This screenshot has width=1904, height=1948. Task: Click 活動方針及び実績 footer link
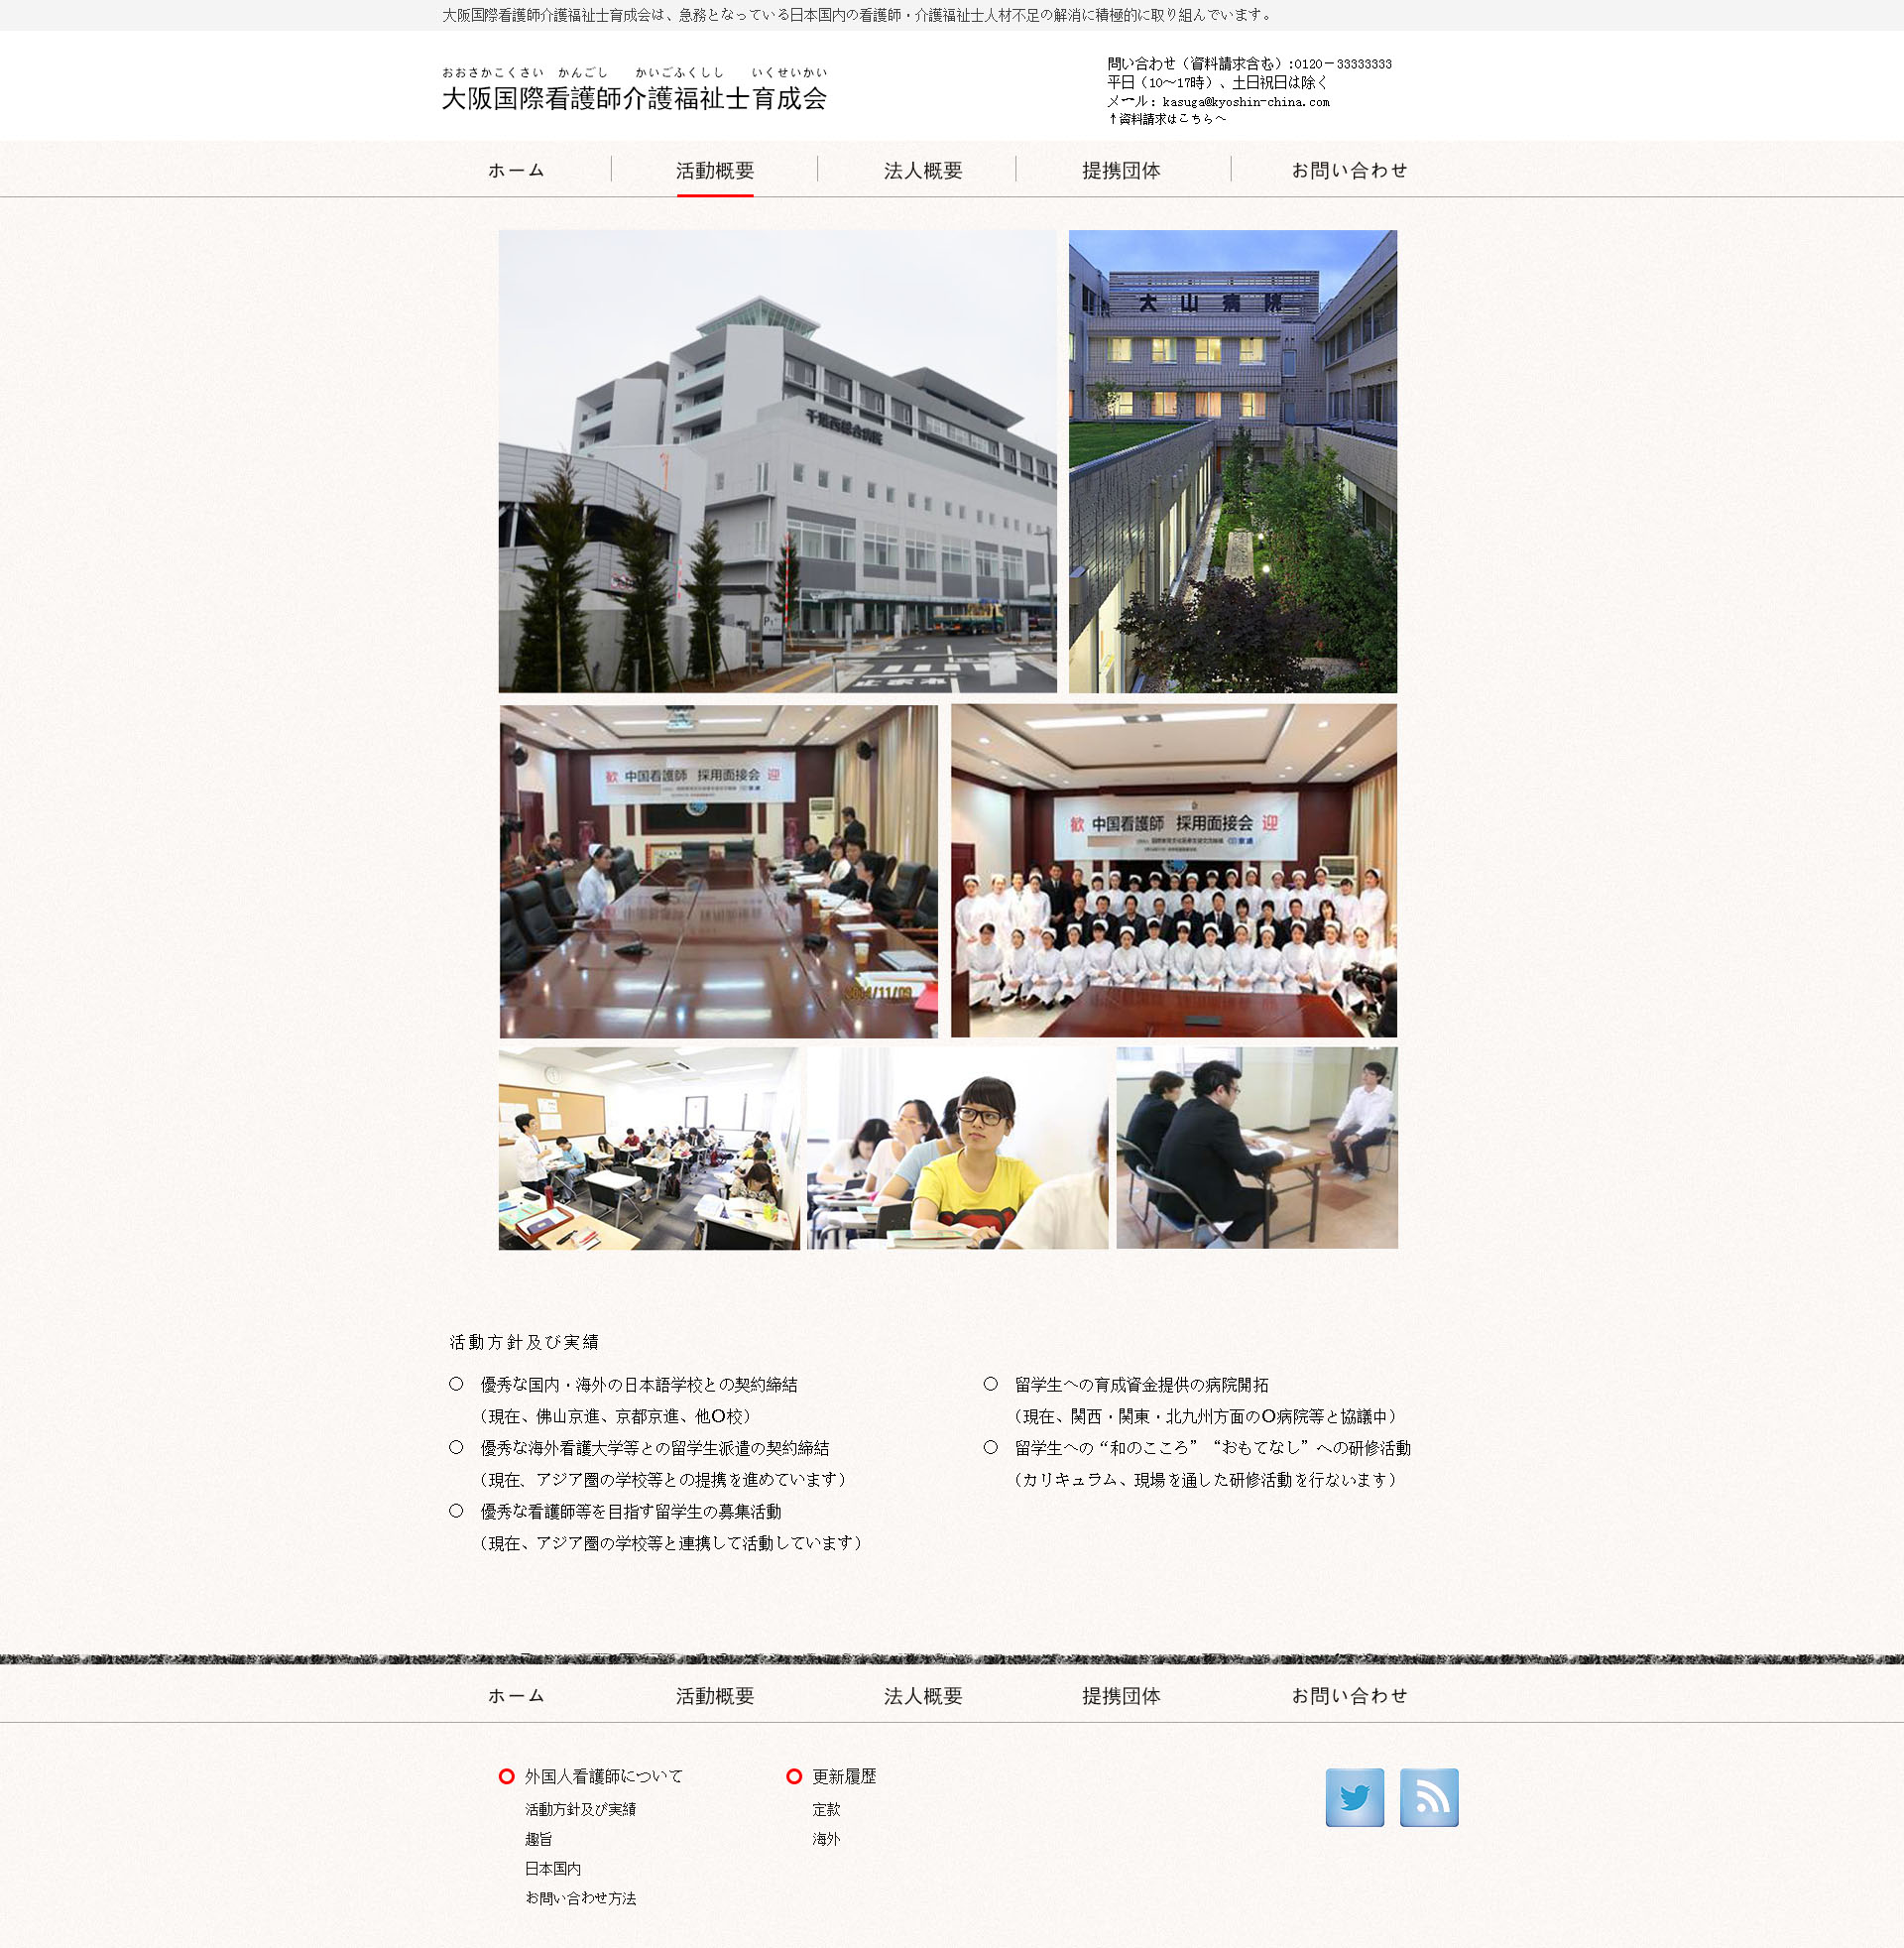(x=580, y=1809)
